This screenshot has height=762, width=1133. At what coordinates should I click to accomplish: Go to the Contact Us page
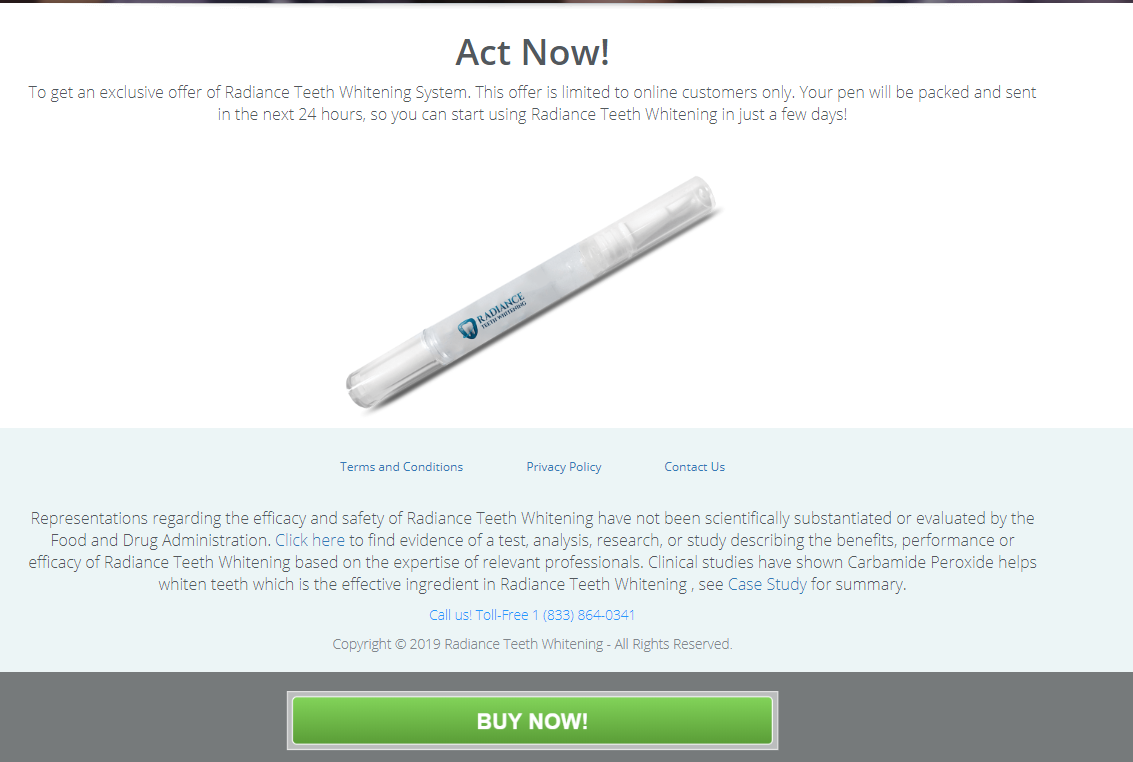pos(694,467)
